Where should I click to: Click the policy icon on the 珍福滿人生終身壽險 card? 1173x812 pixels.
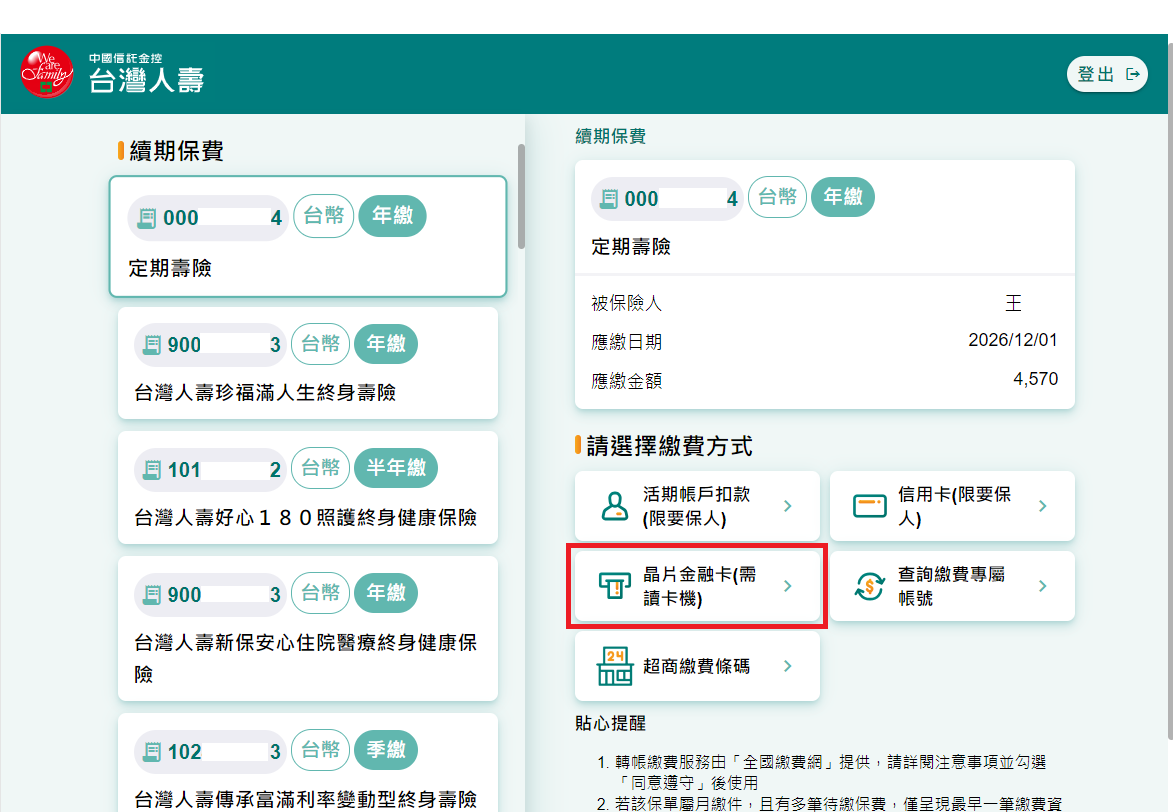[x=152, y=345]
